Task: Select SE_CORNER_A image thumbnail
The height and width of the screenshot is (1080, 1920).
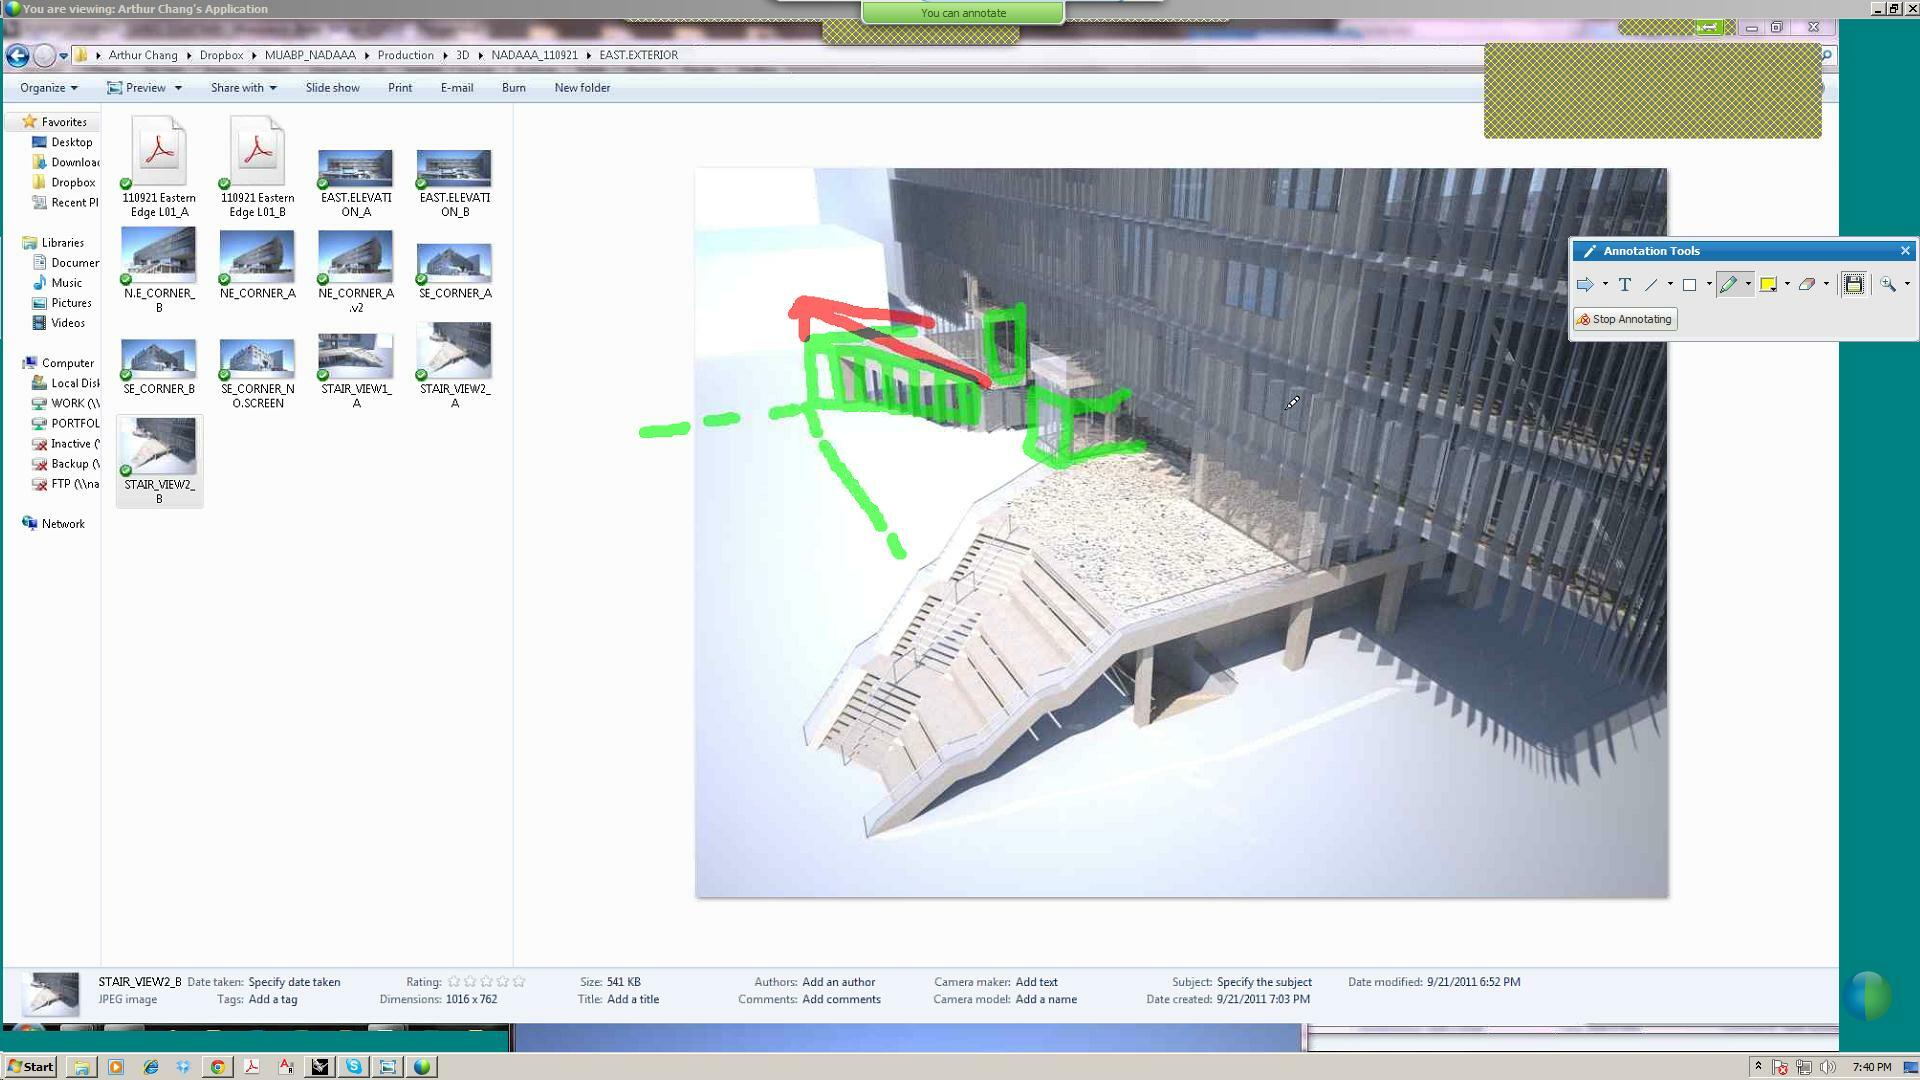Action: [454, 271]
